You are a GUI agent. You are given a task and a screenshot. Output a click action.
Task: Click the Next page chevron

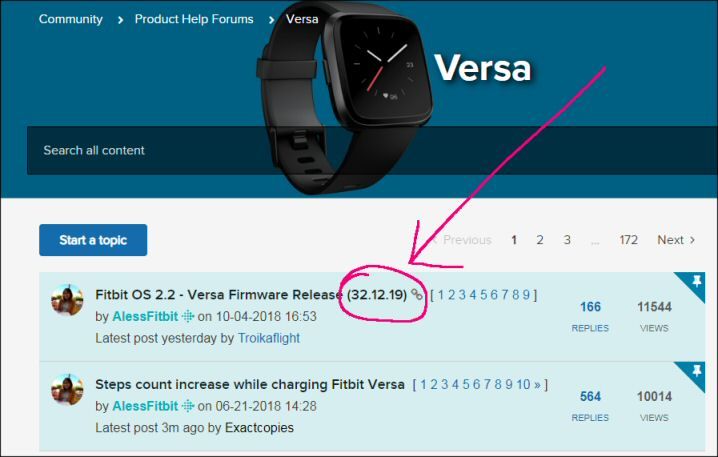click(x=692, y=240)
